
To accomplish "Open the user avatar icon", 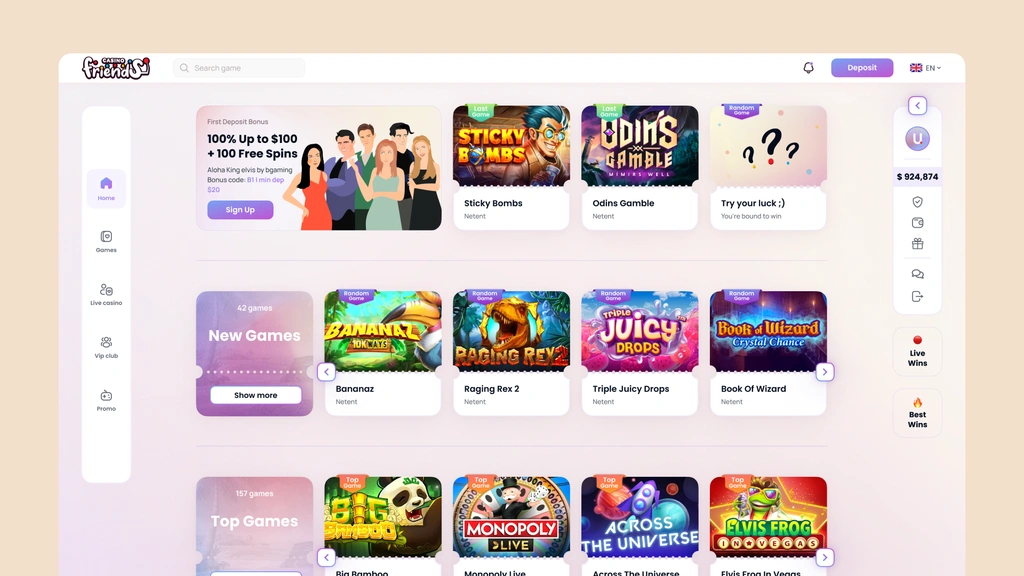I will [x=918, y=138].
